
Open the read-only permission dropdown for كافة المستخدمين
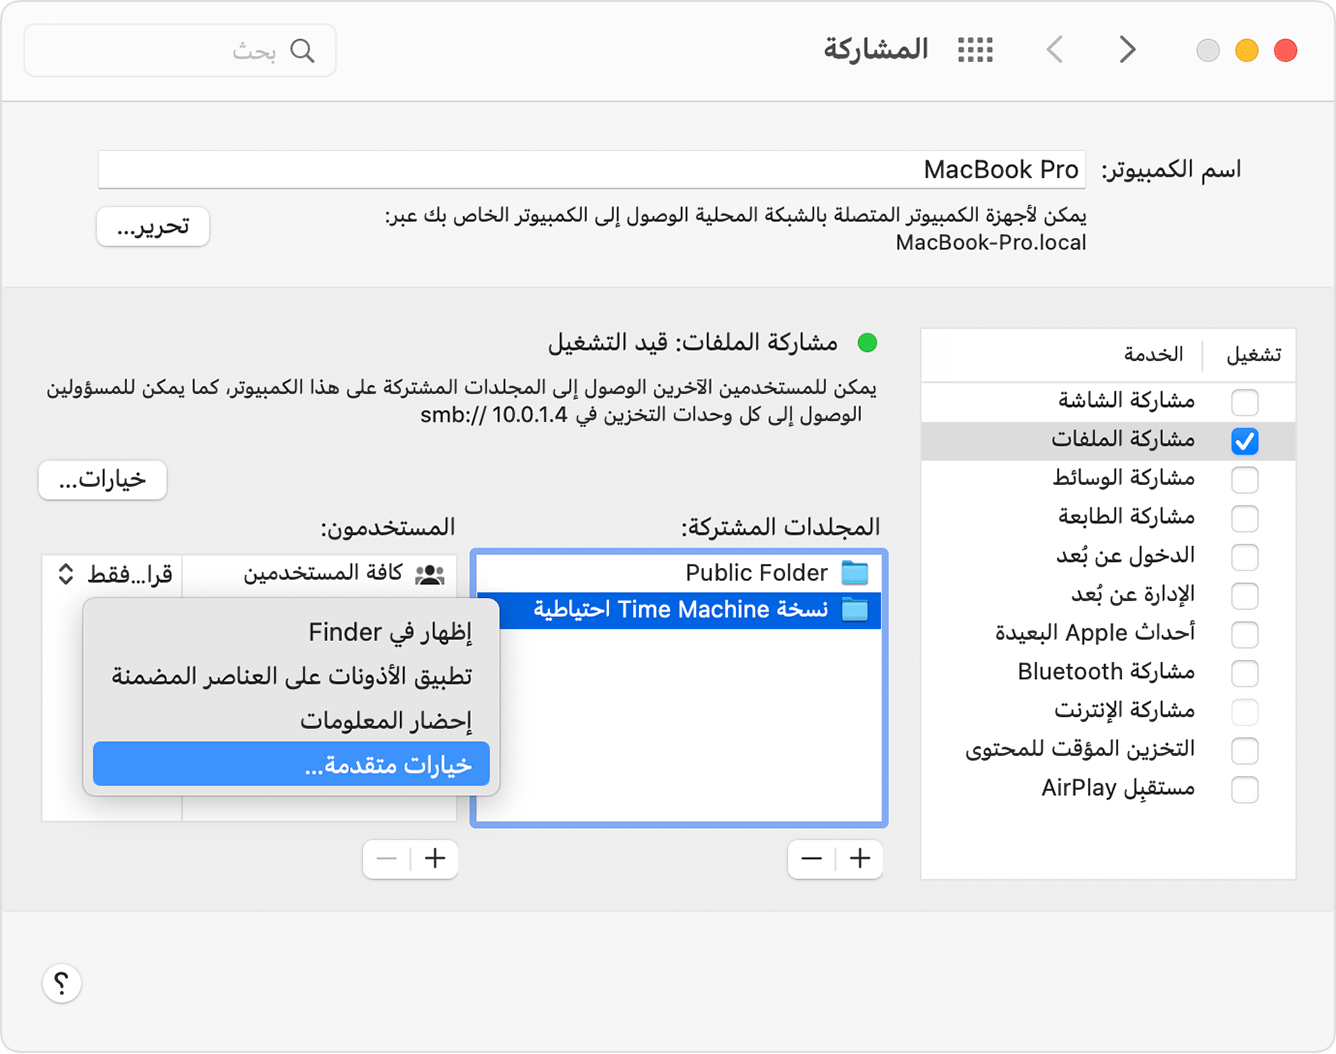click(x=111, y=573)
